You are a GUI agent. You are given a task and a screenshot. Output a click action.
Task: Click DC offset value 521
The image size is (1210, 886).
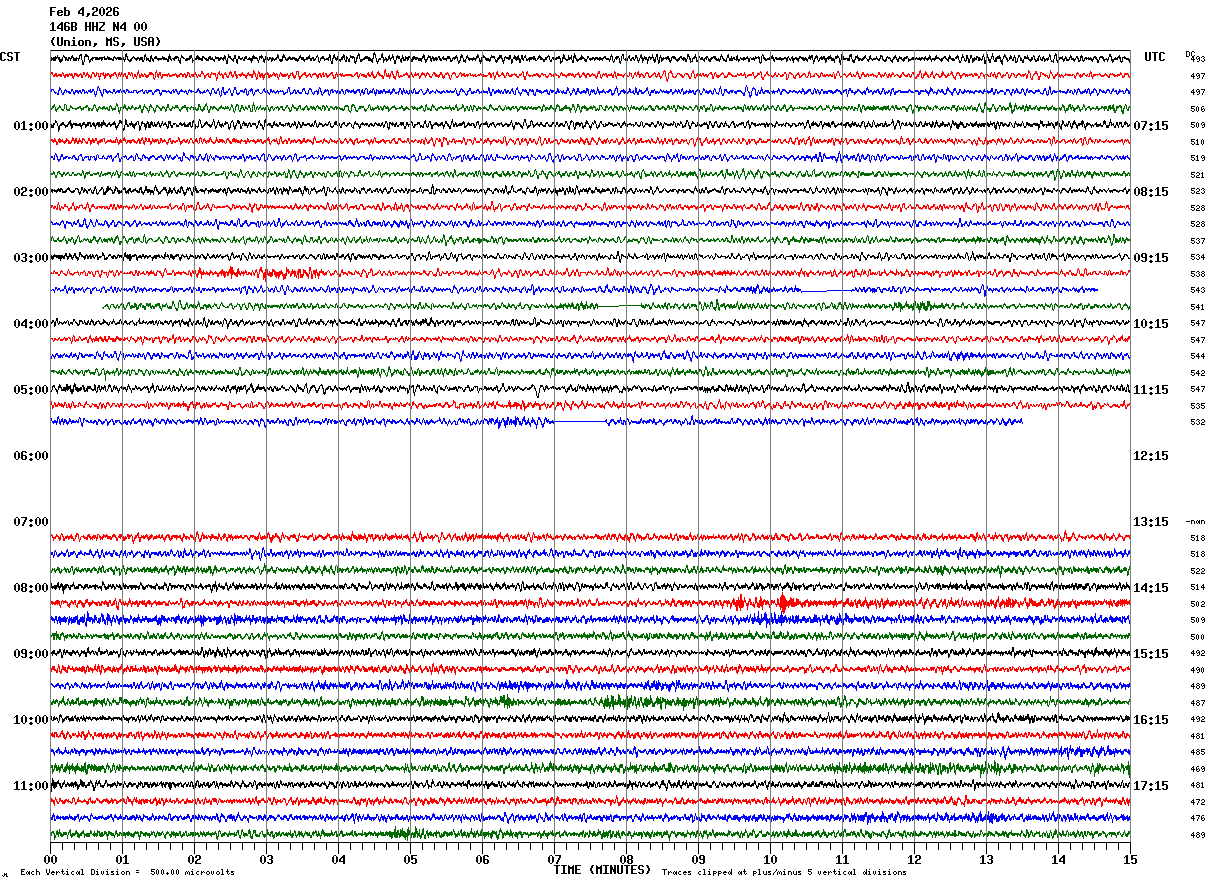click(x=1197, y=175)
